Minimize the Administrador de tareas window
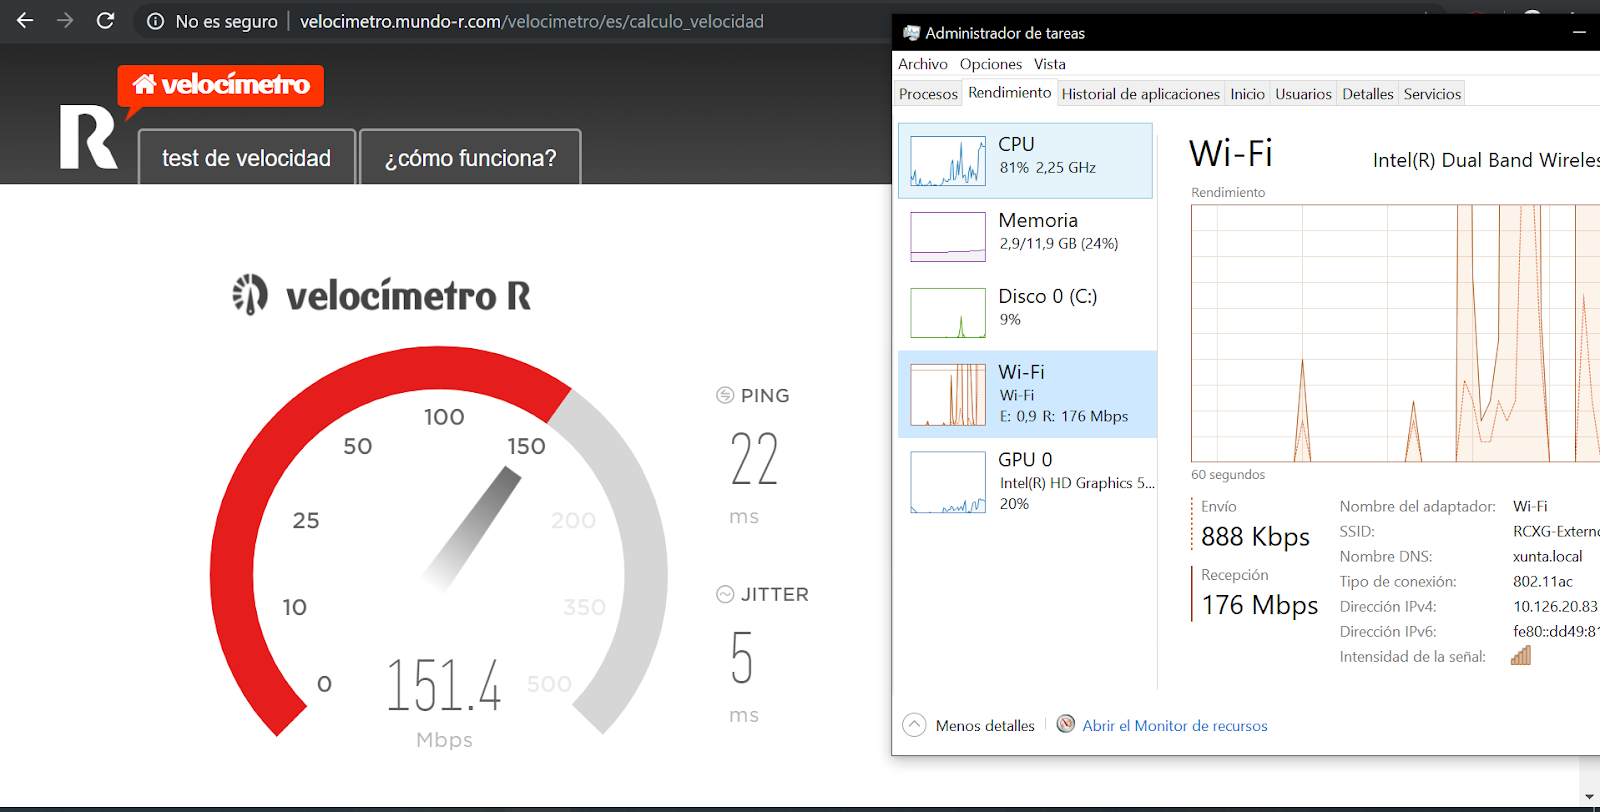 click(1579, 33)
